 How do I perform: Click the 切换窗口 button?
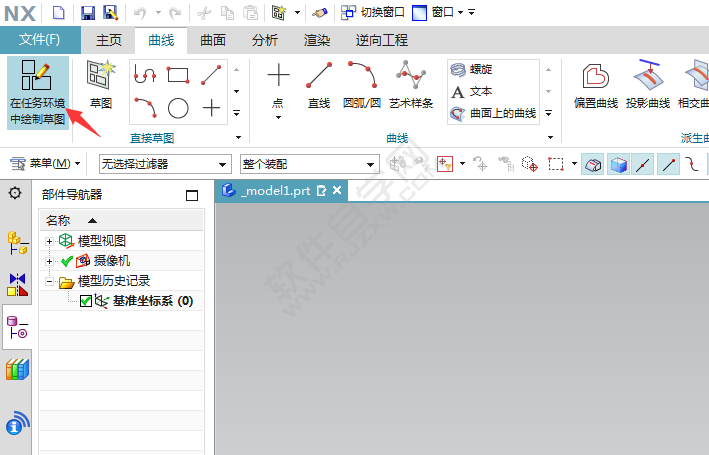coord(373,12)
